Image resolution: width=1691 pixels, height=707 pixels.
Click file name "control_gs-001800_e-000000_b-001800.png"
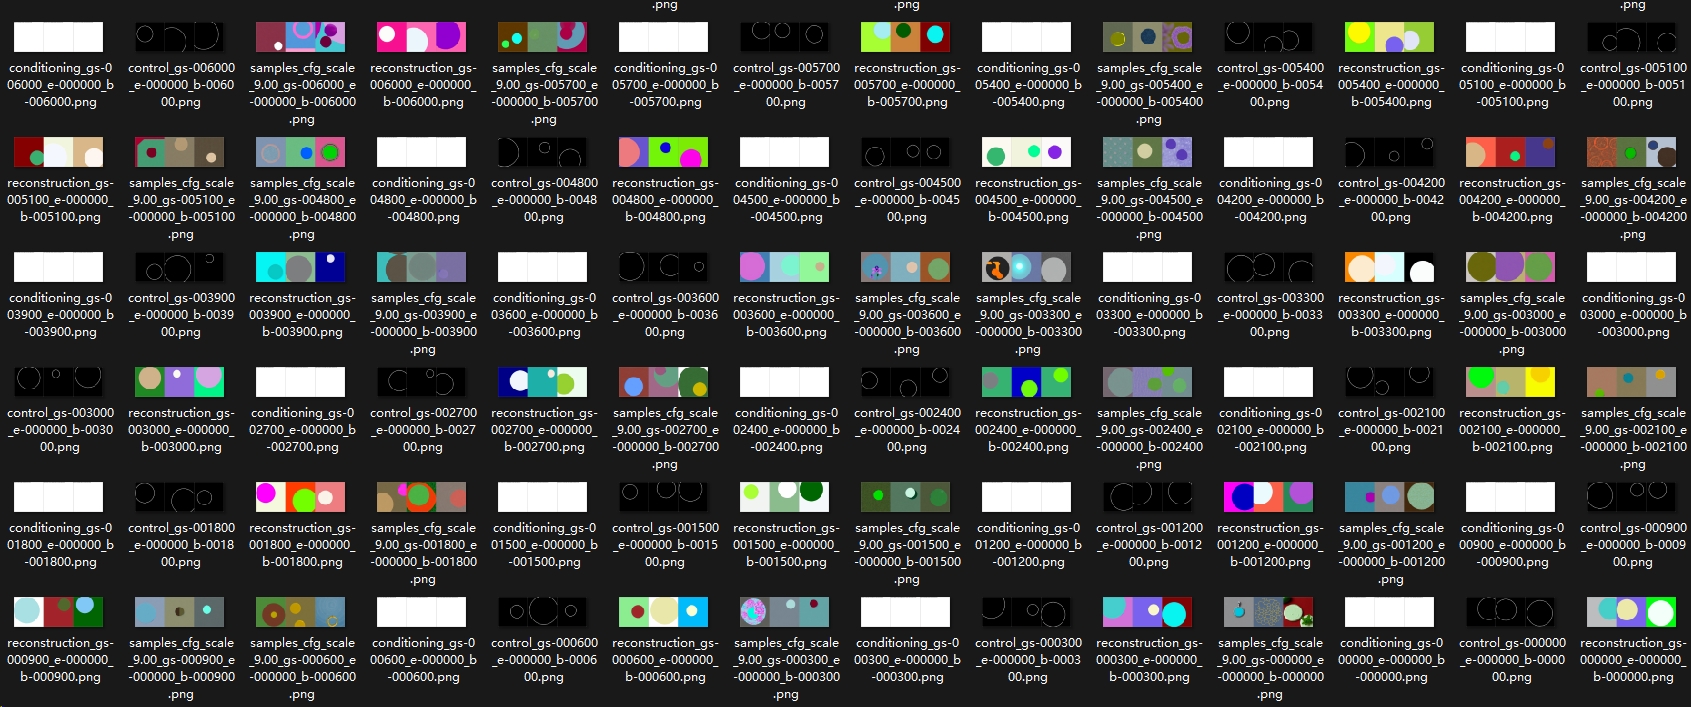181,545
